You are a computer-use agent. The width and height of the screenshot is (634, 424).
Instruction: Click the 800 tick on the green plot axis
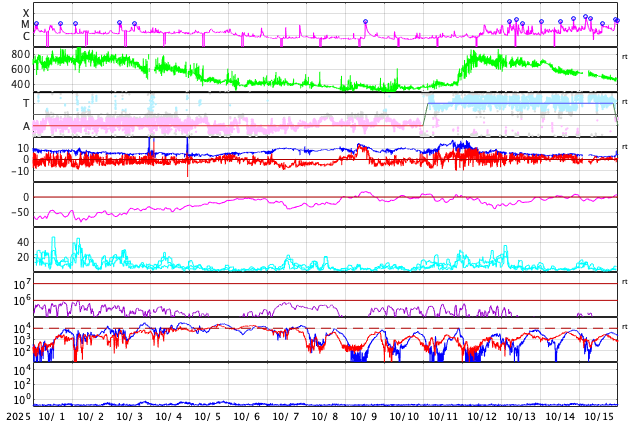21,54
